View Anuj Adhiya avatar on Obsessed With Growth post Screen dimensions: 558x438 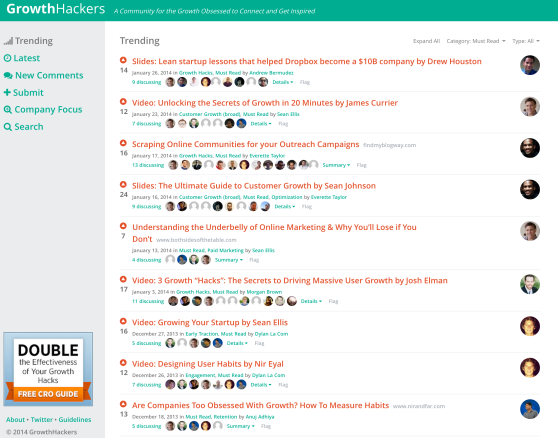pos(530,409)
